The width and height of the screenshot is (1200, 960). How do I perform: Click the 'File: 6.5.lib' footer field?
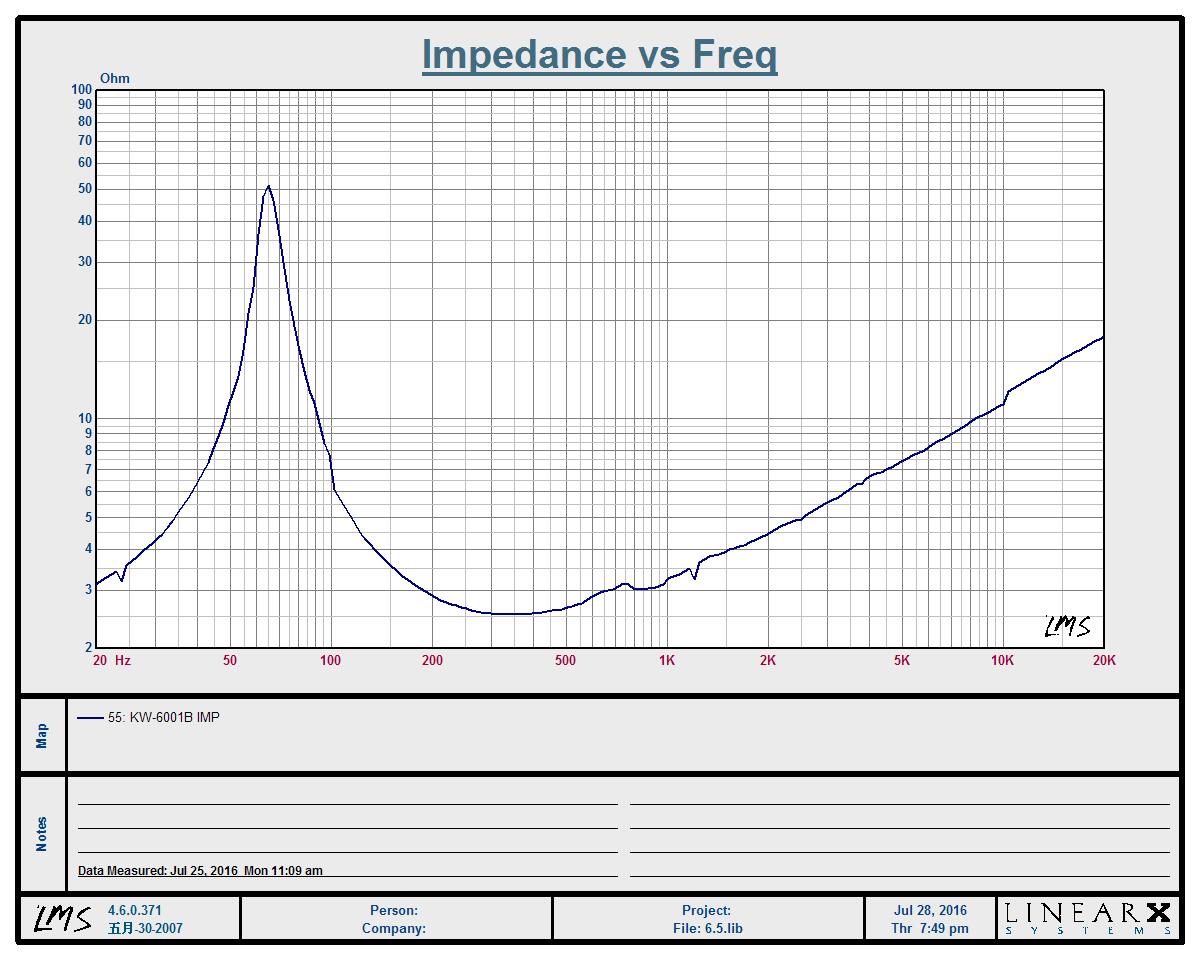(x=707, y=928)
